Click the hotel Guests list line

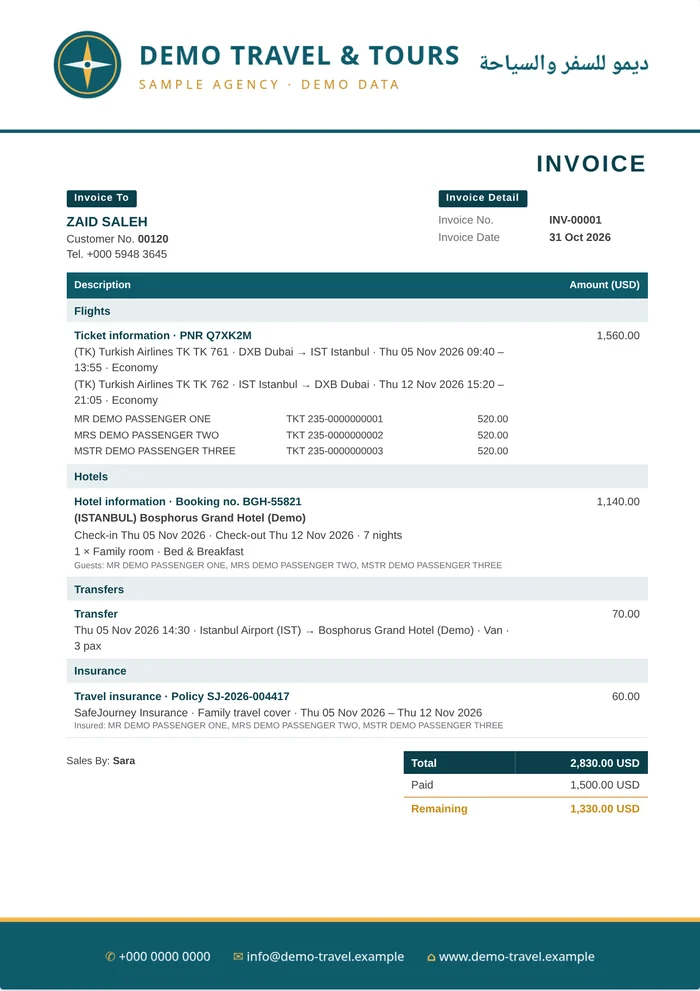click(288, 566)
